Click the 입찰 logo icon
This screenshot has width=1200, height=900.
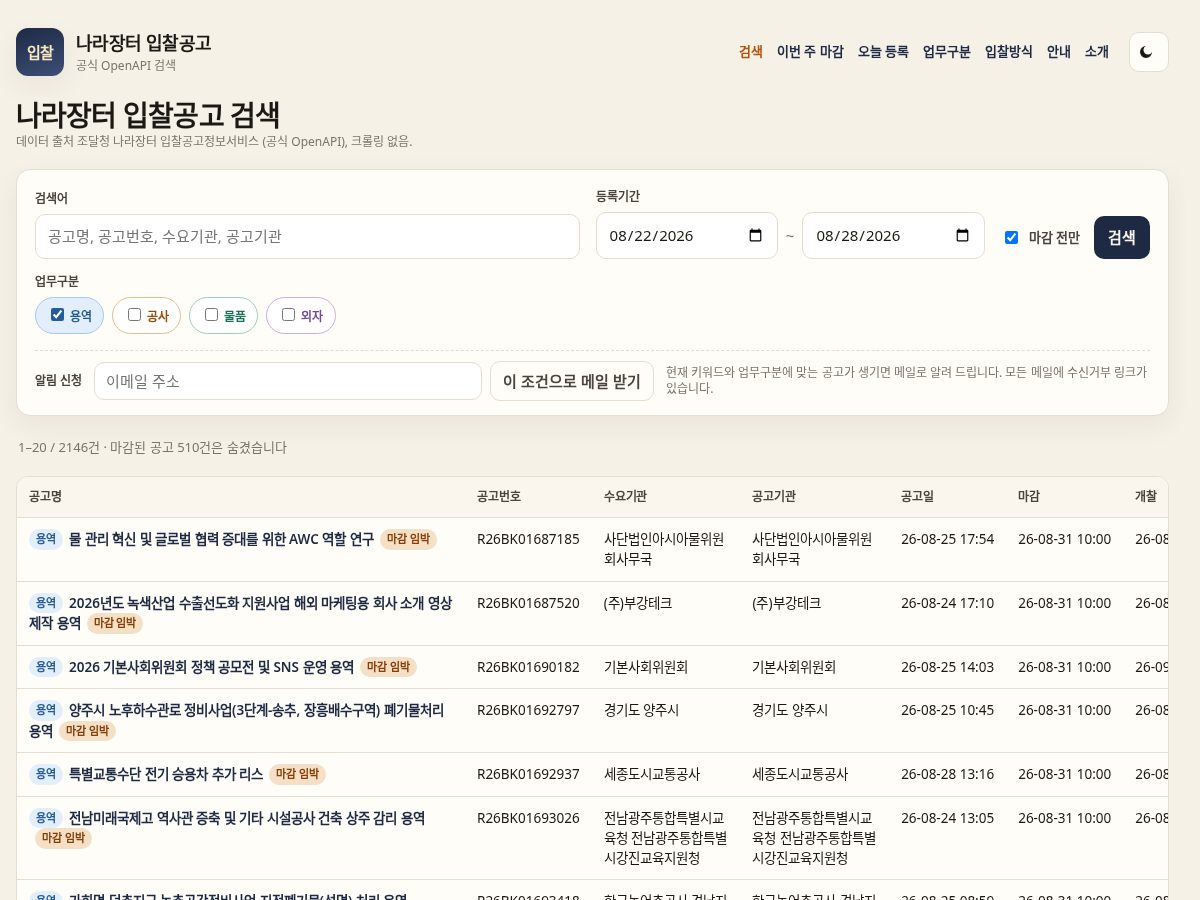40,52
